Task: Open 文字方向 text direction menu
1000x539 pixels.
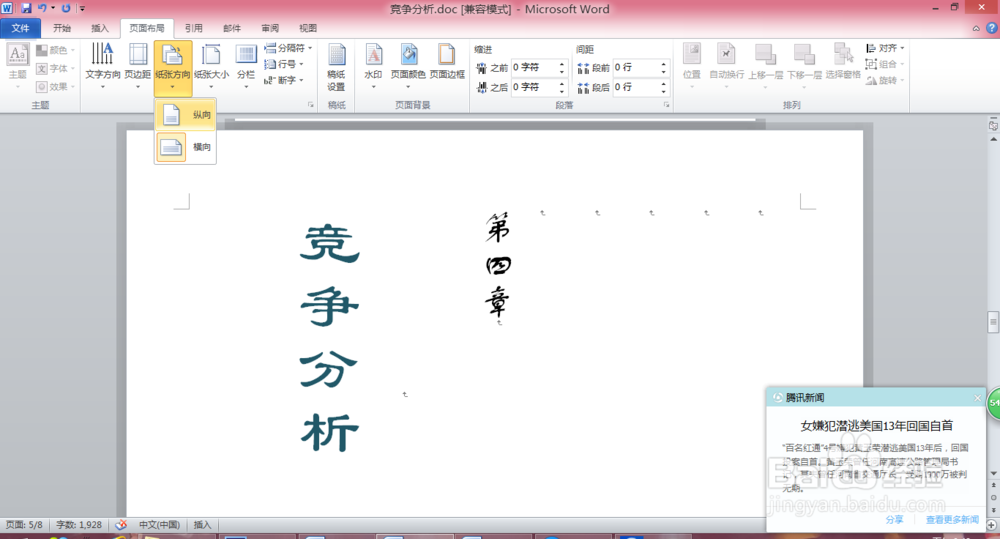Action: pyautogui.click(x=103, y=67)
